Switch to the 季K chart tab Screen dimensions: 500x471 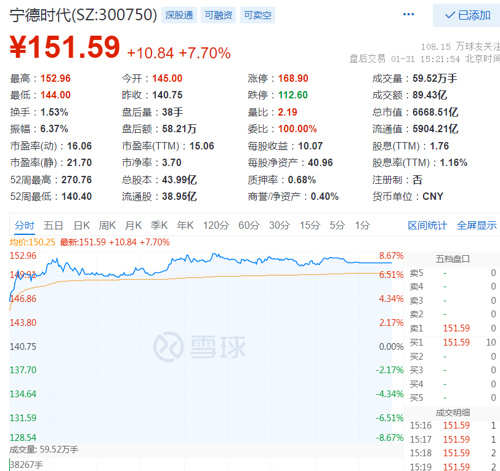(x=159, y=226)
